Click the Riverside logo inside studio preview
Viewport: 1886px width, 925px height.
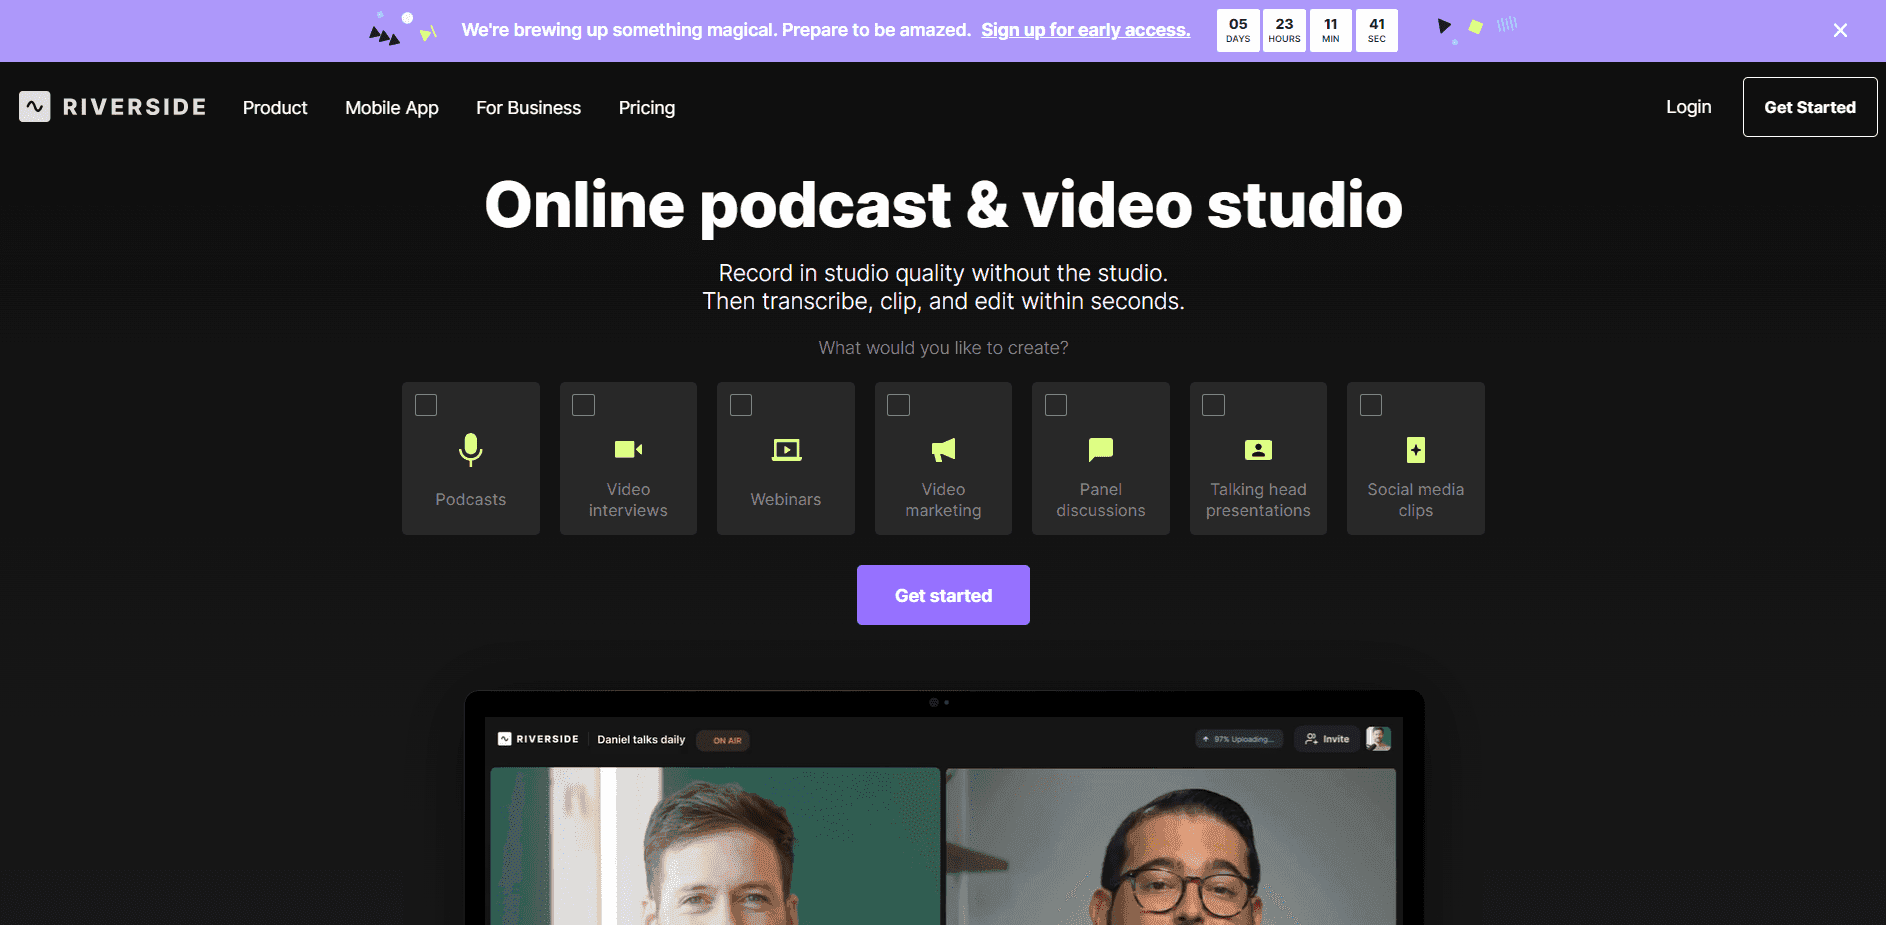[539, 739]
